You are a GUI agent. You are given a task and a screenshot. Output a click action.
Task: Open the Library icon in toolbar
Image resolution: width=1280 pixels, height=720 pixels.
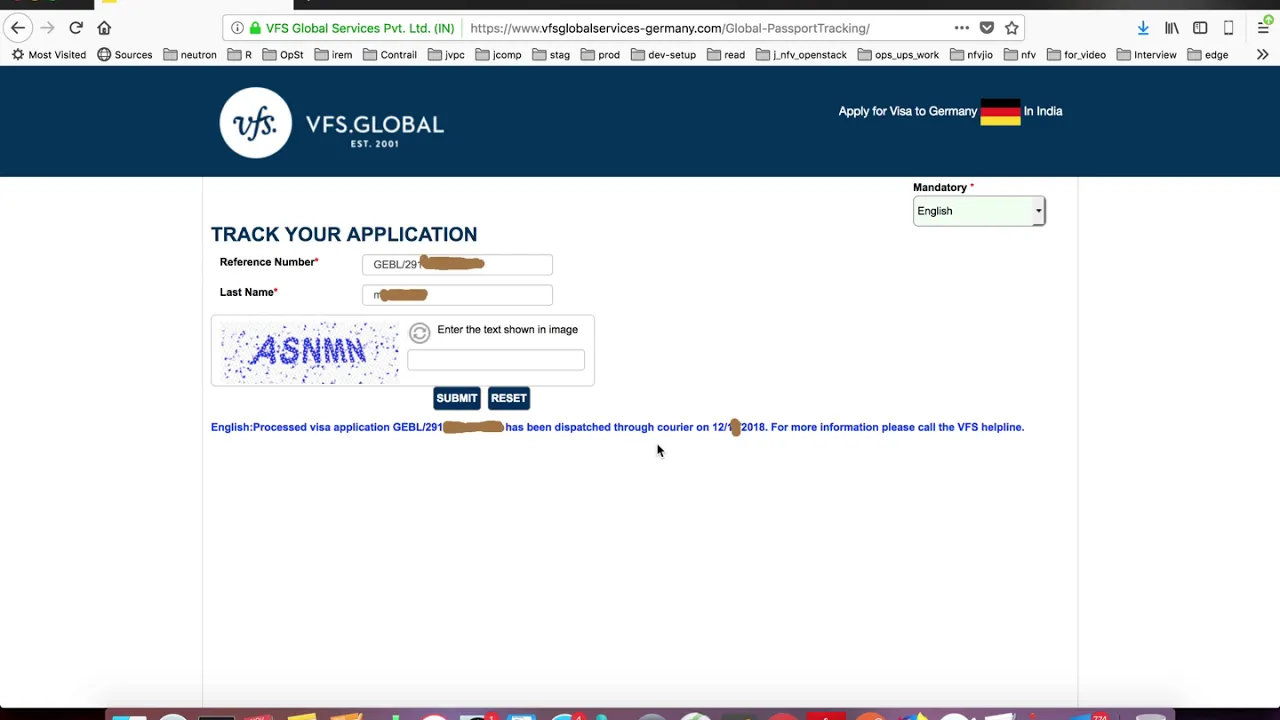1172,28
